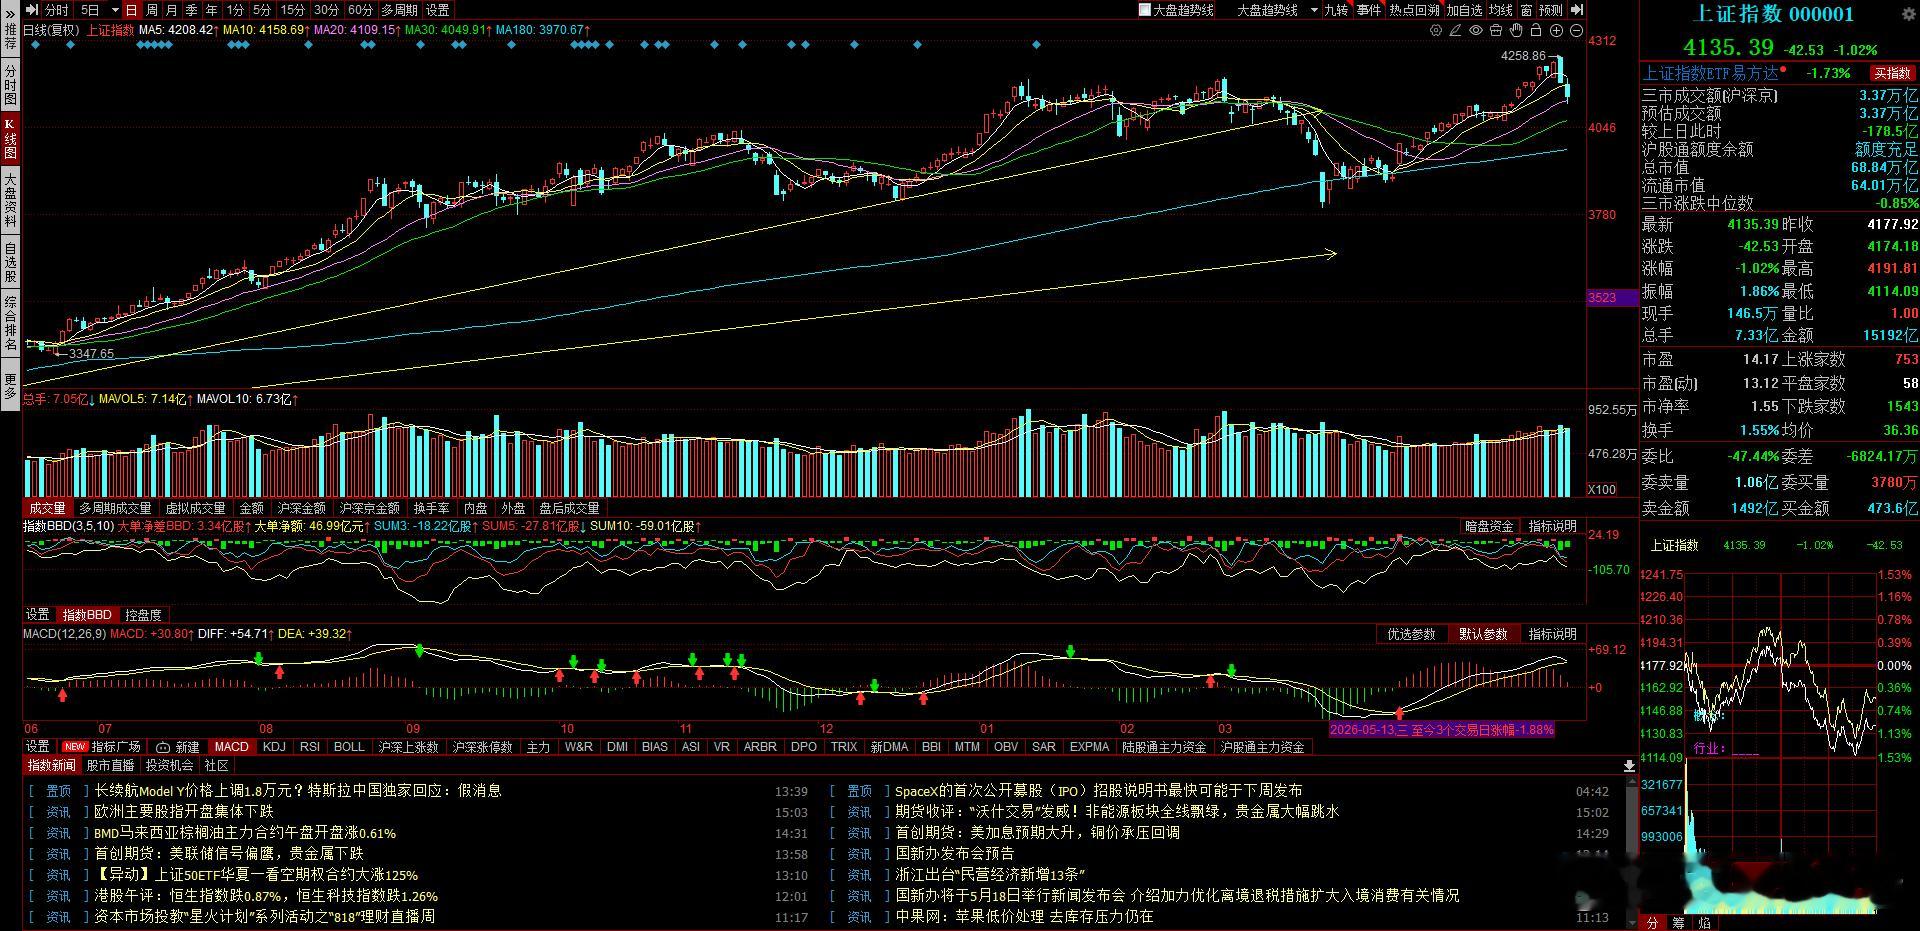This screenshot has width=1920, height=931.
Task: Click the smiley 新建 indicator button
Action: [178, 747]
